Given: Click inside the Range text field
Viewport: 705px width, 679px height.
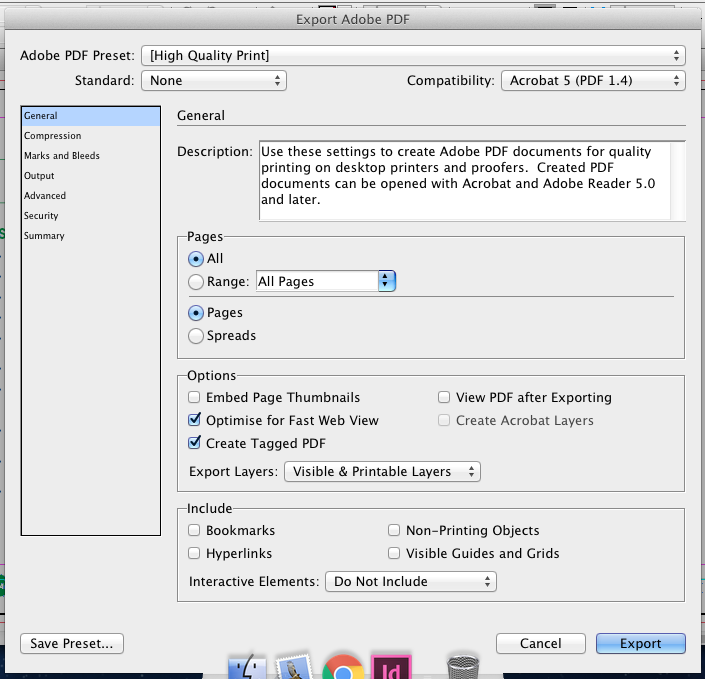Looking at the screenshot, I should coord(317,281).
